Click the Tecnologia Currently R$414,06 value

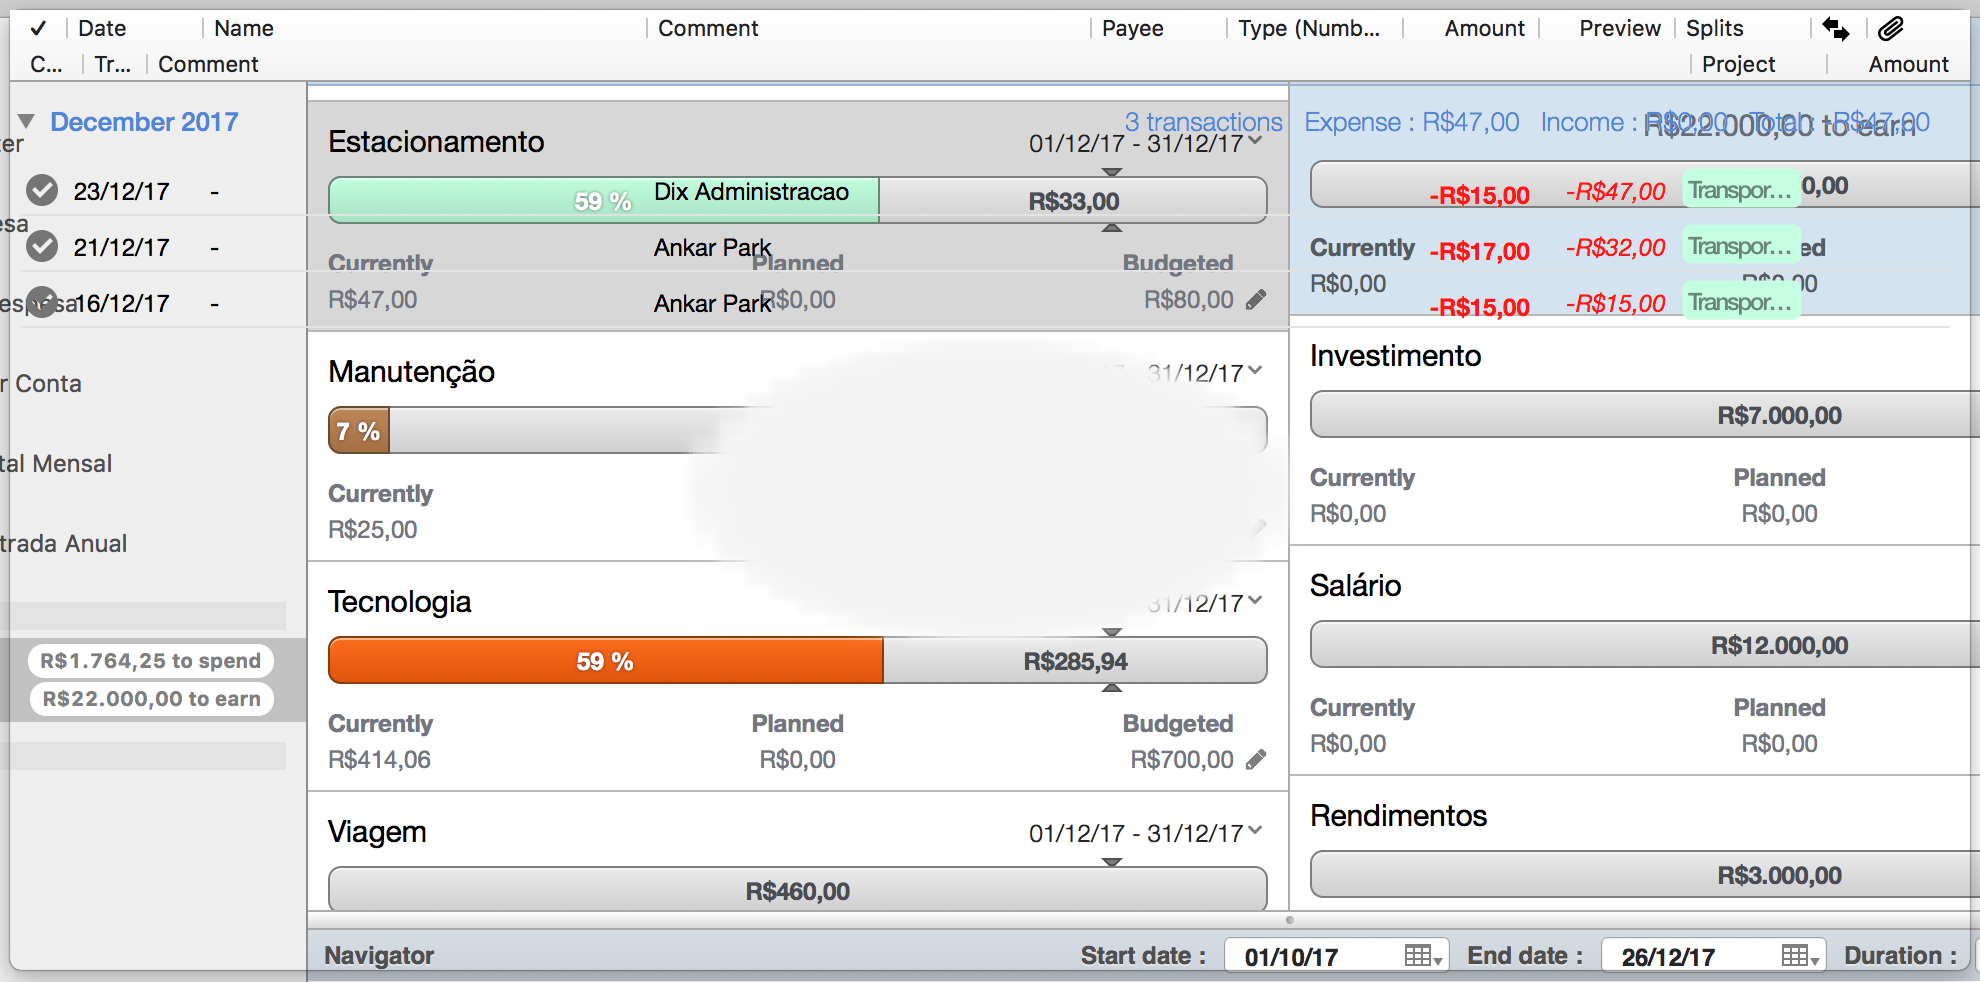coord(379,759)
